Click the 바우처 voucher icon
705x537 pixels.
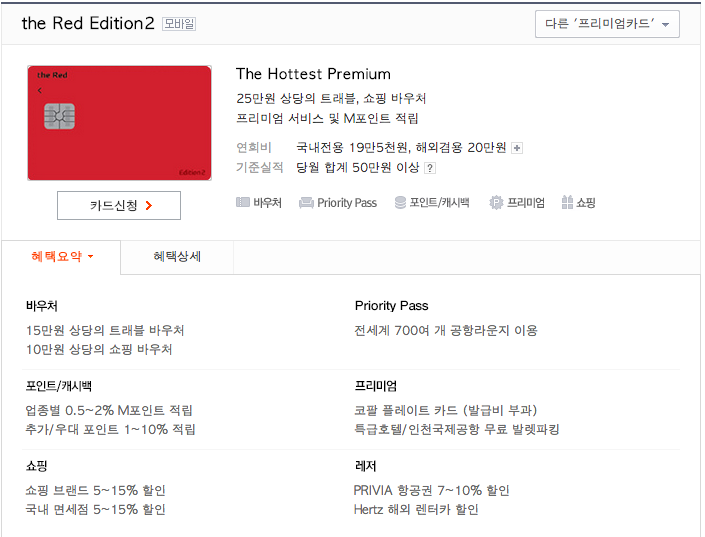pyautogui.click(x=243, y=202)
